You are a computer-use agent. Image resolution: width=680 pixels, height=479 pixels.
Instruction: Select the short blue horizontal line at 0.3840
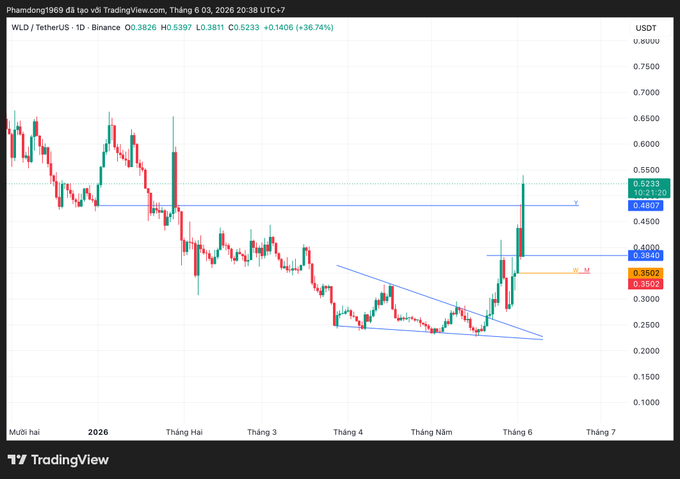(557, 255)
